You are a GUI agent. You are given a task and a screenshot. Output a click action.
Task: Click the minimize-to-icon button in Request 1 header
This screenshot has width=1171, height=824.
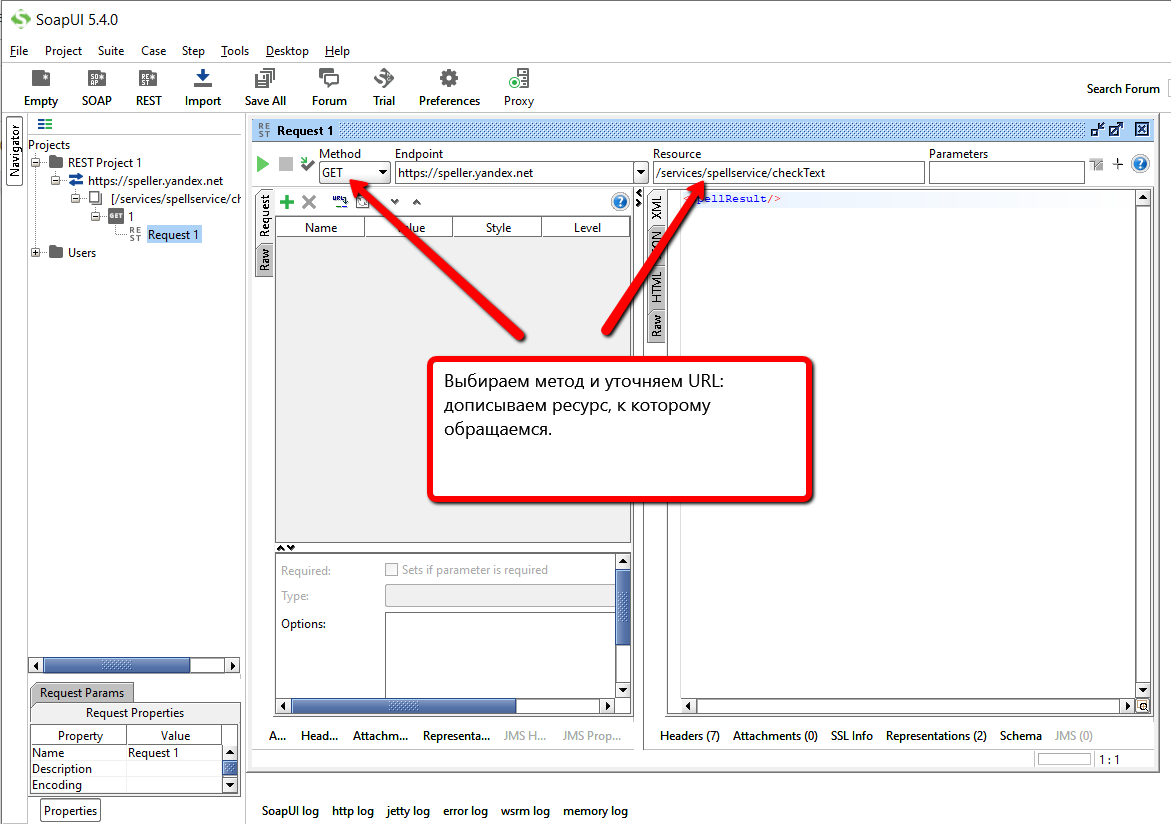pyautogui.click(x=1096, y=129)
